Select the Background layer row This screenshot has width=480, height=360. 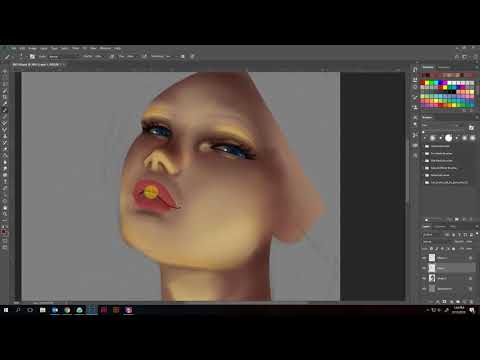(449, 289)
